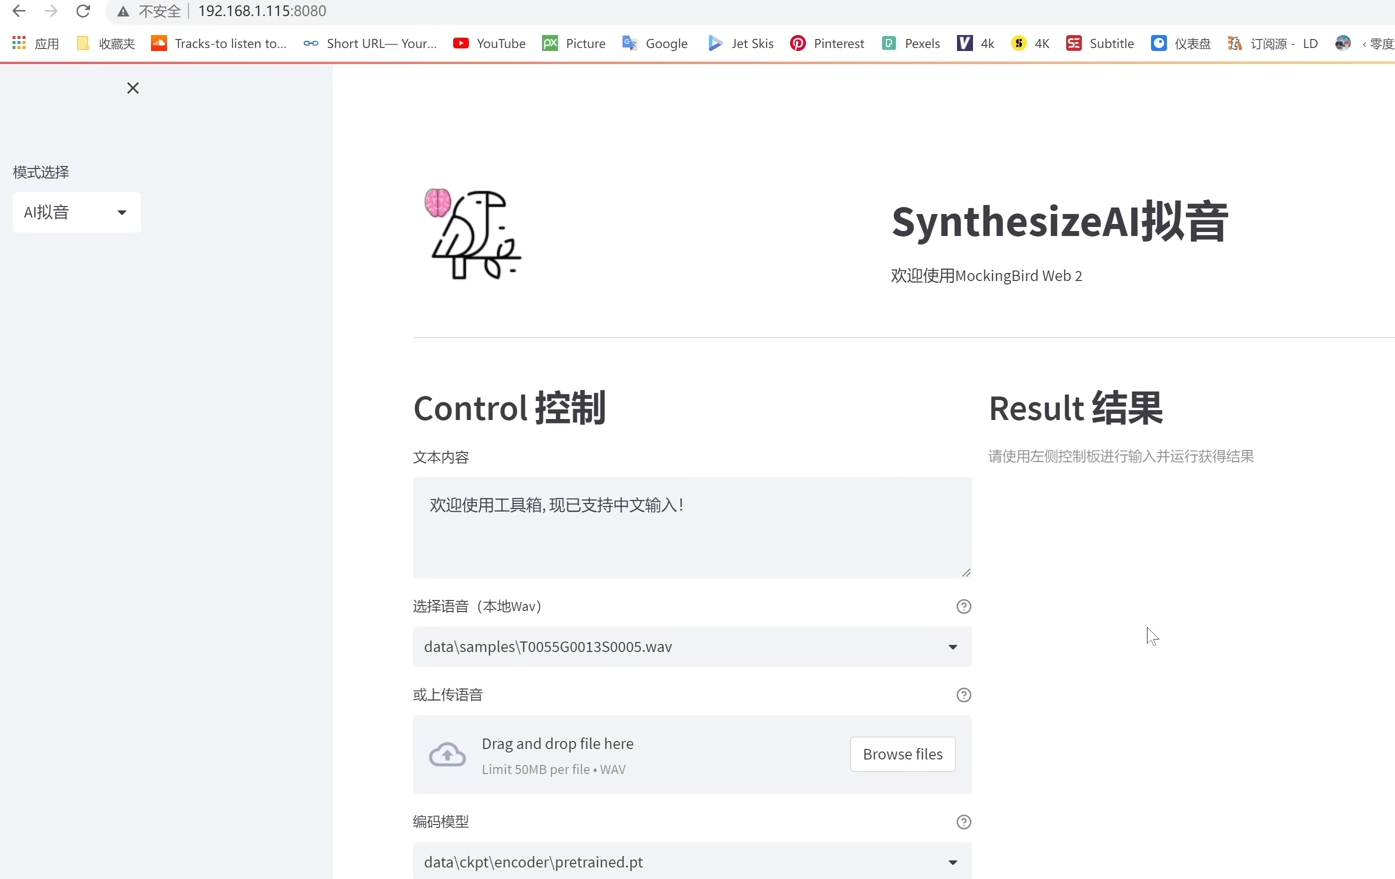Open the Pexels bookmark
The height and width of the screenshot is (879, 1395).
tap(911, 43)
